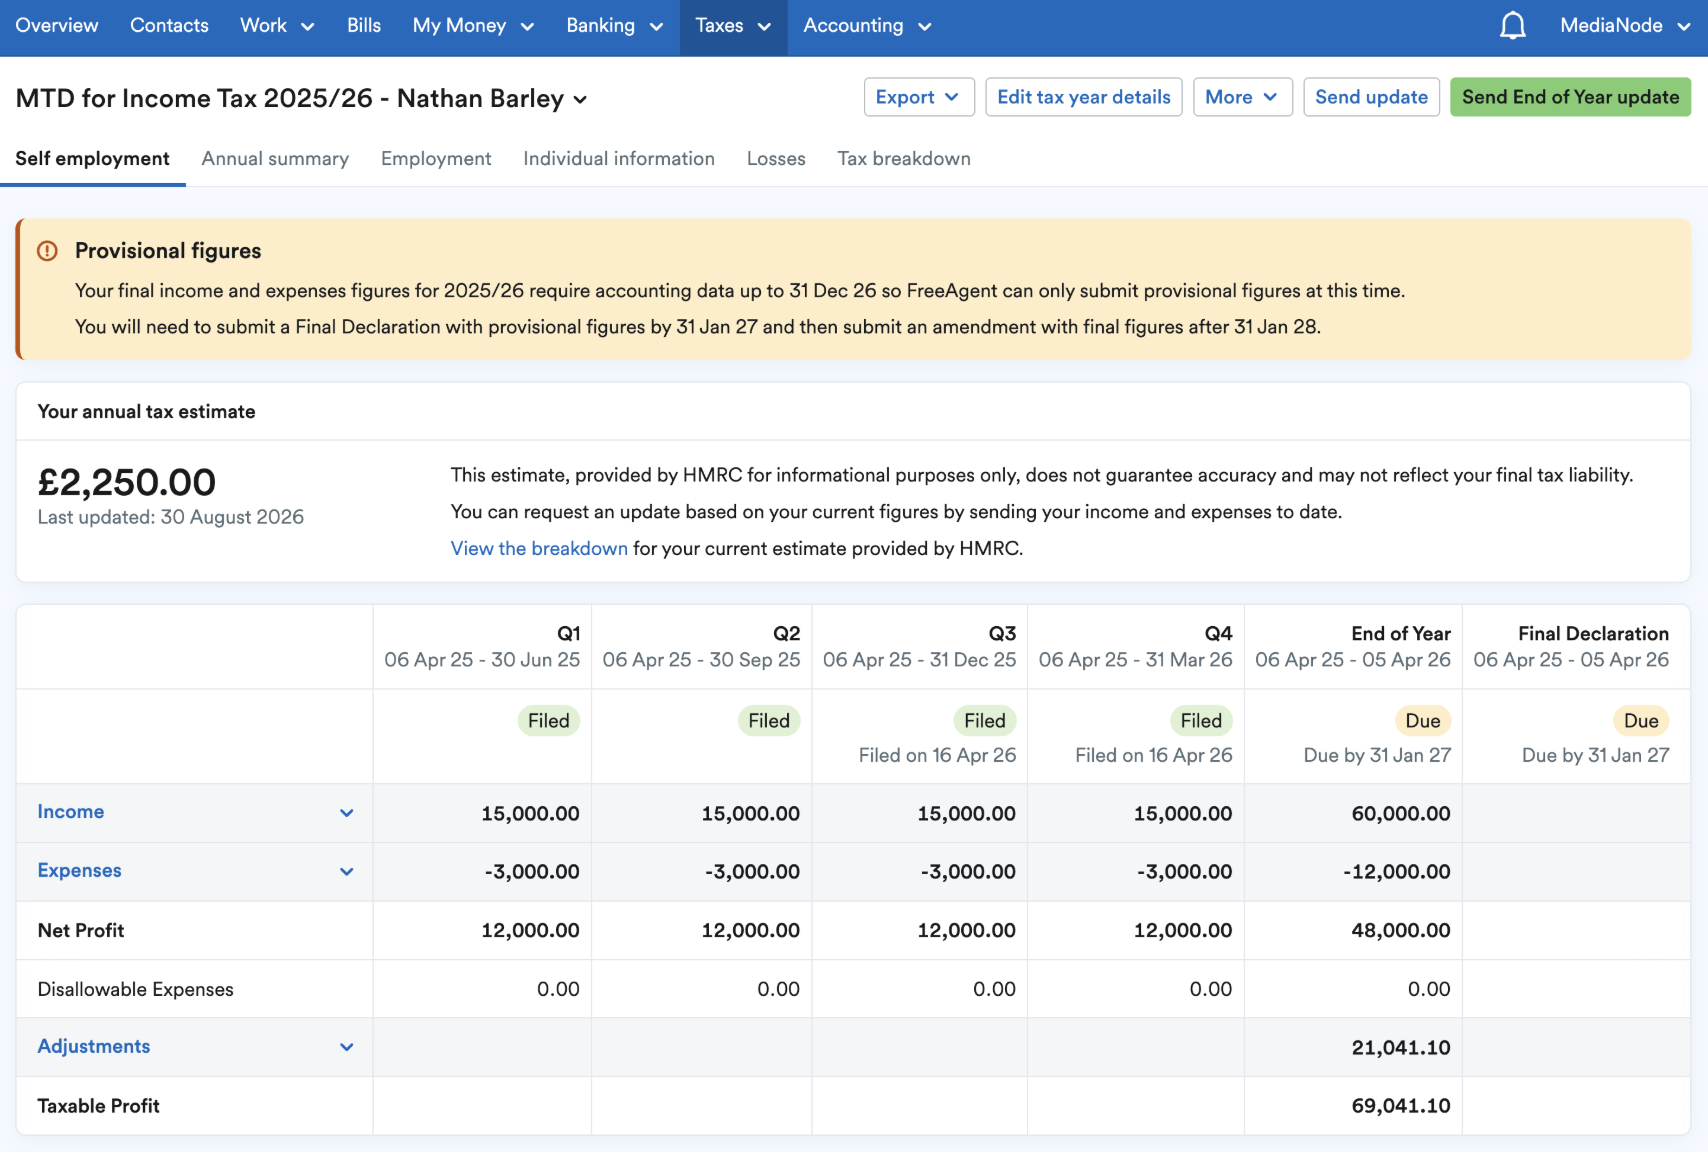Click the Q4 Filed on 16 Apr 26 text
Image resolution: width=1708 pixels, height=1152 pixels.
1154,756
